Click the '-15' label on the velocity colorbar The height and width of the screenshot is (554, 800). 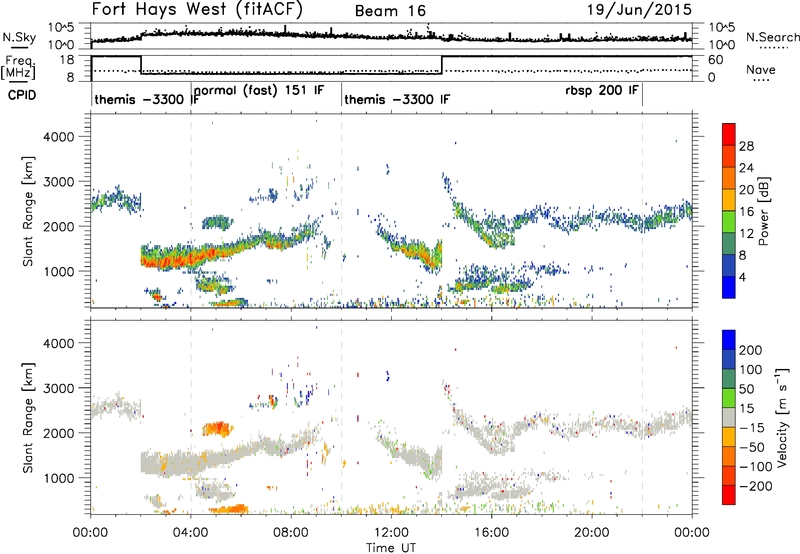tap(752, 428)
